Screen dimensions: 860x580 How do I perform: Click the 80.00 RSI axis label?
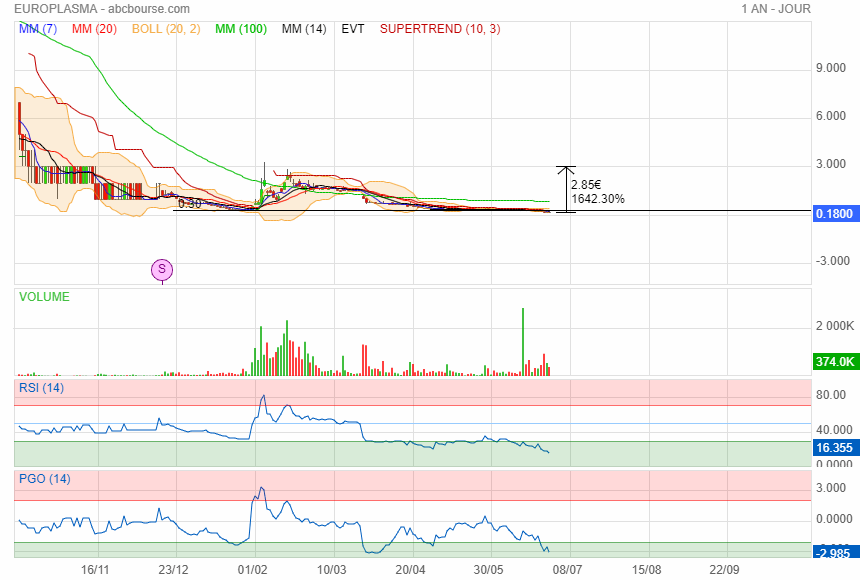tap(831, 395)
